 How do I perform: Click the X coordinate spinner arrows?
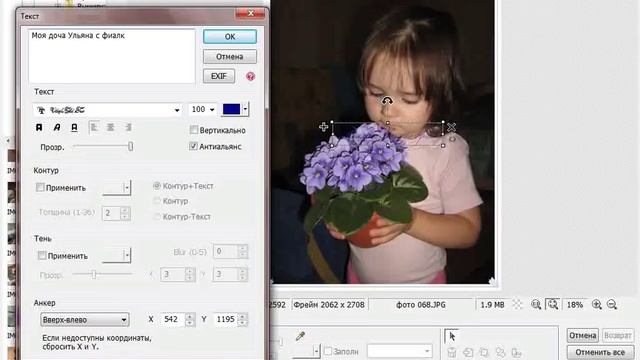click(189, 319)
